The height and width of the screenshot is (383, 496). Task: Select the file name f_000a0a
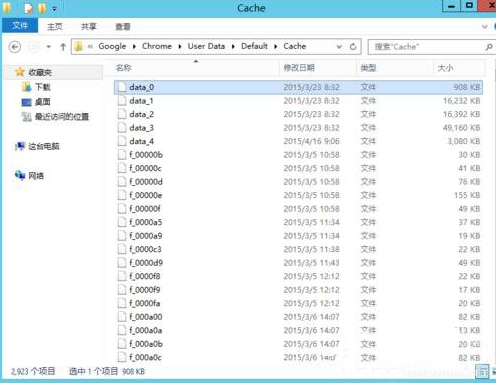point(146,330)
